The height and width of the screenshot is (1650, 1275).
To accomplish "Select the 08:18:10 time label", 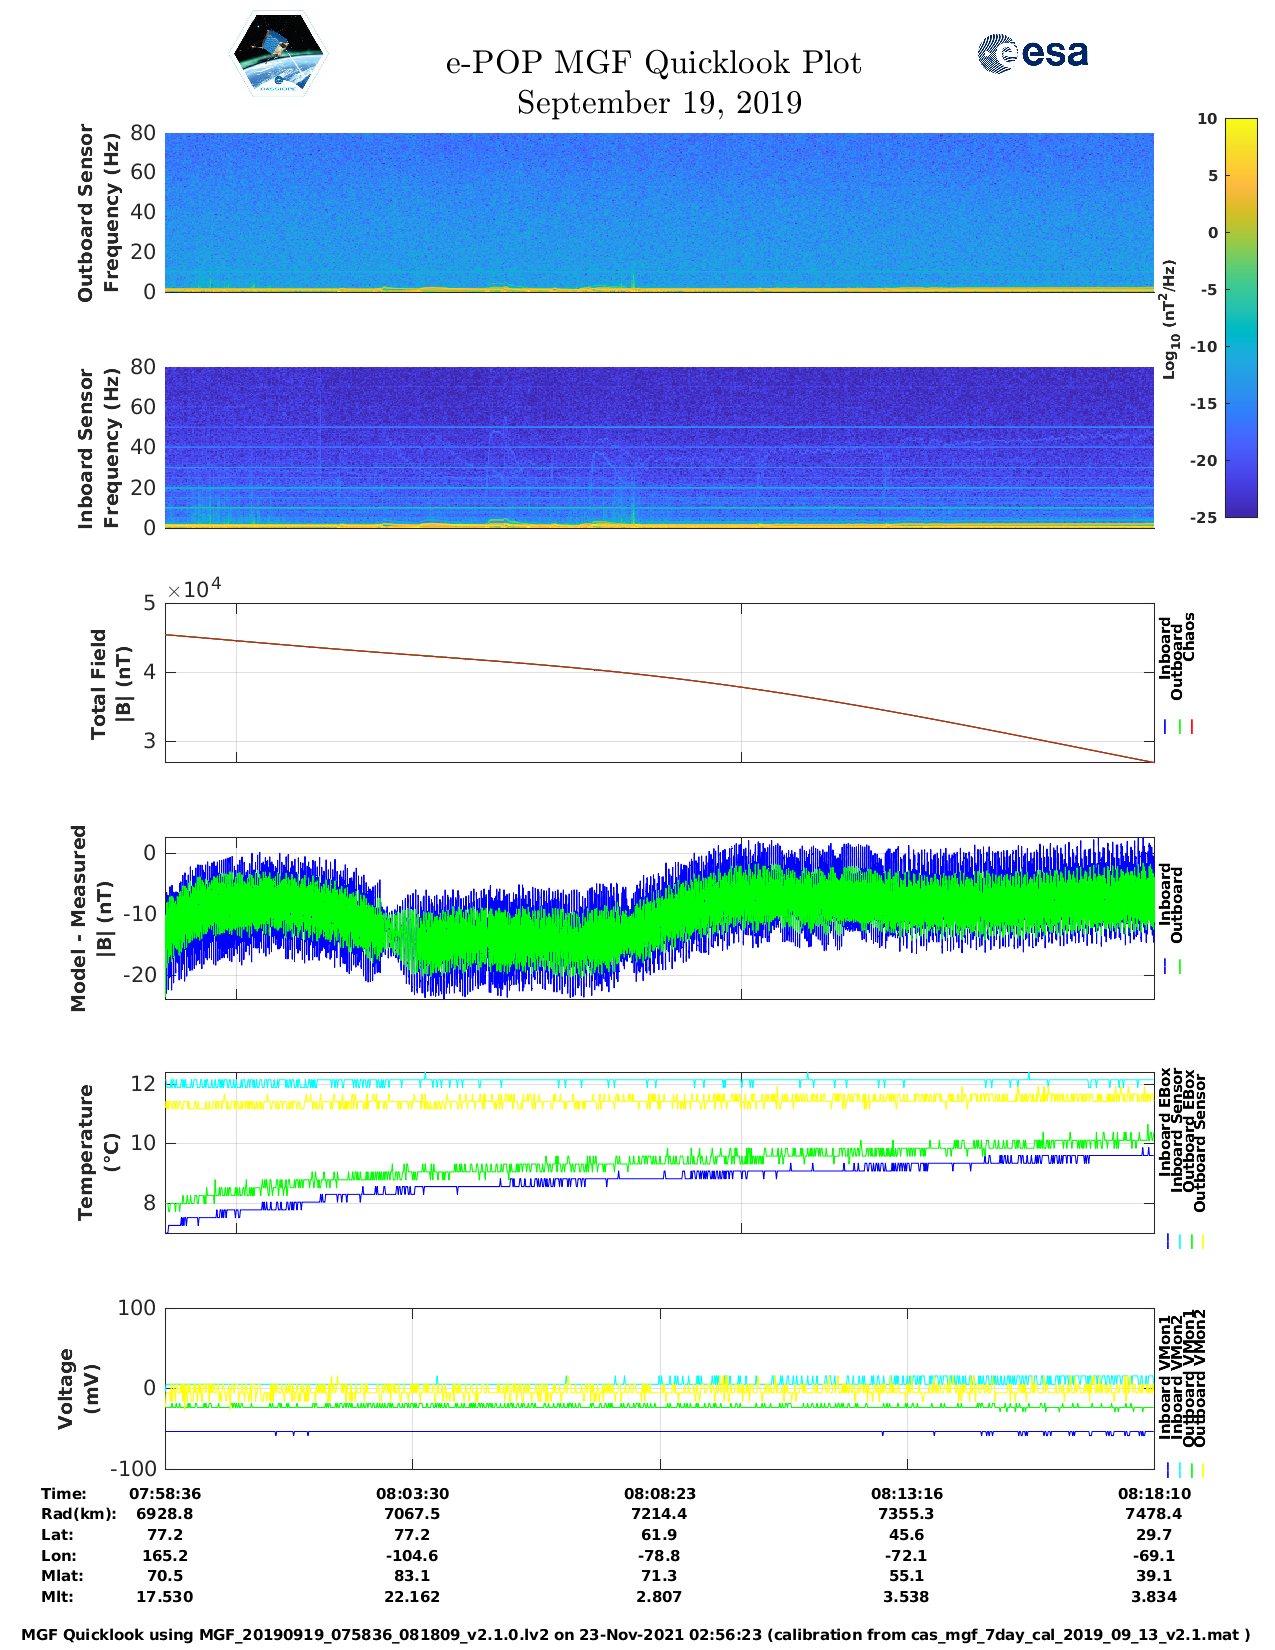I will (x=1153, y=1493).
